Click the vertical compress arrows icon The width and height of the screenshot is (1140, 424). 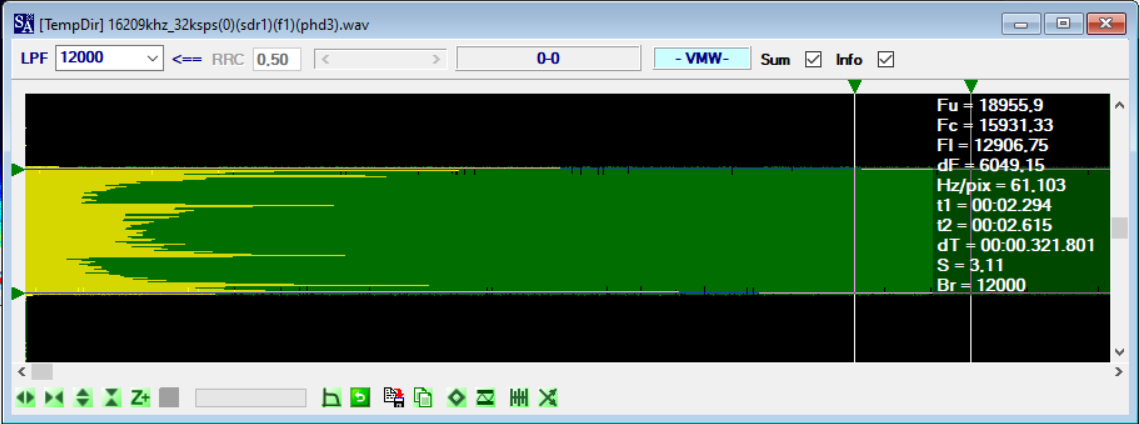pyautogui.click(x=111, y=398)
